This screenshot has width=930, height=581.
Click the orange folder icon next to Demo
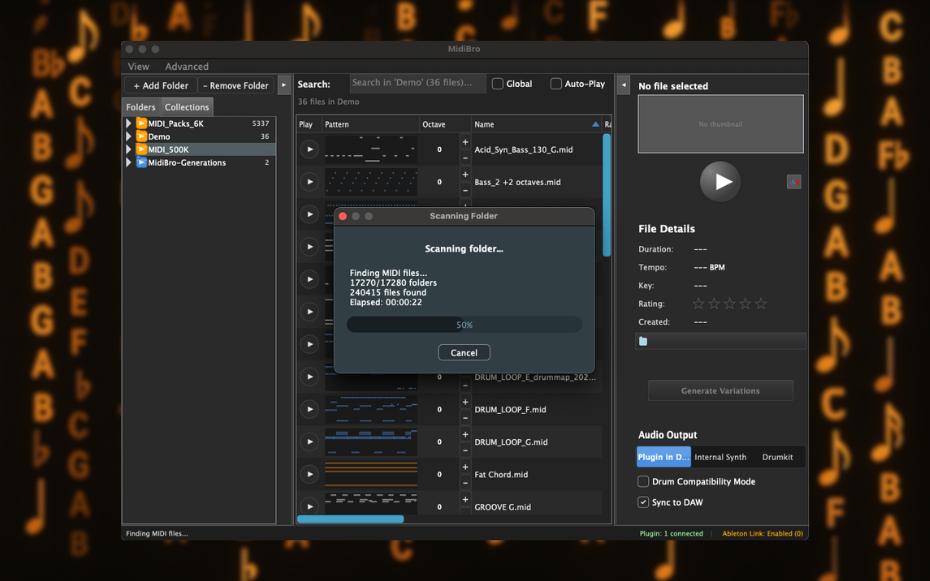[x=142, y=136]
